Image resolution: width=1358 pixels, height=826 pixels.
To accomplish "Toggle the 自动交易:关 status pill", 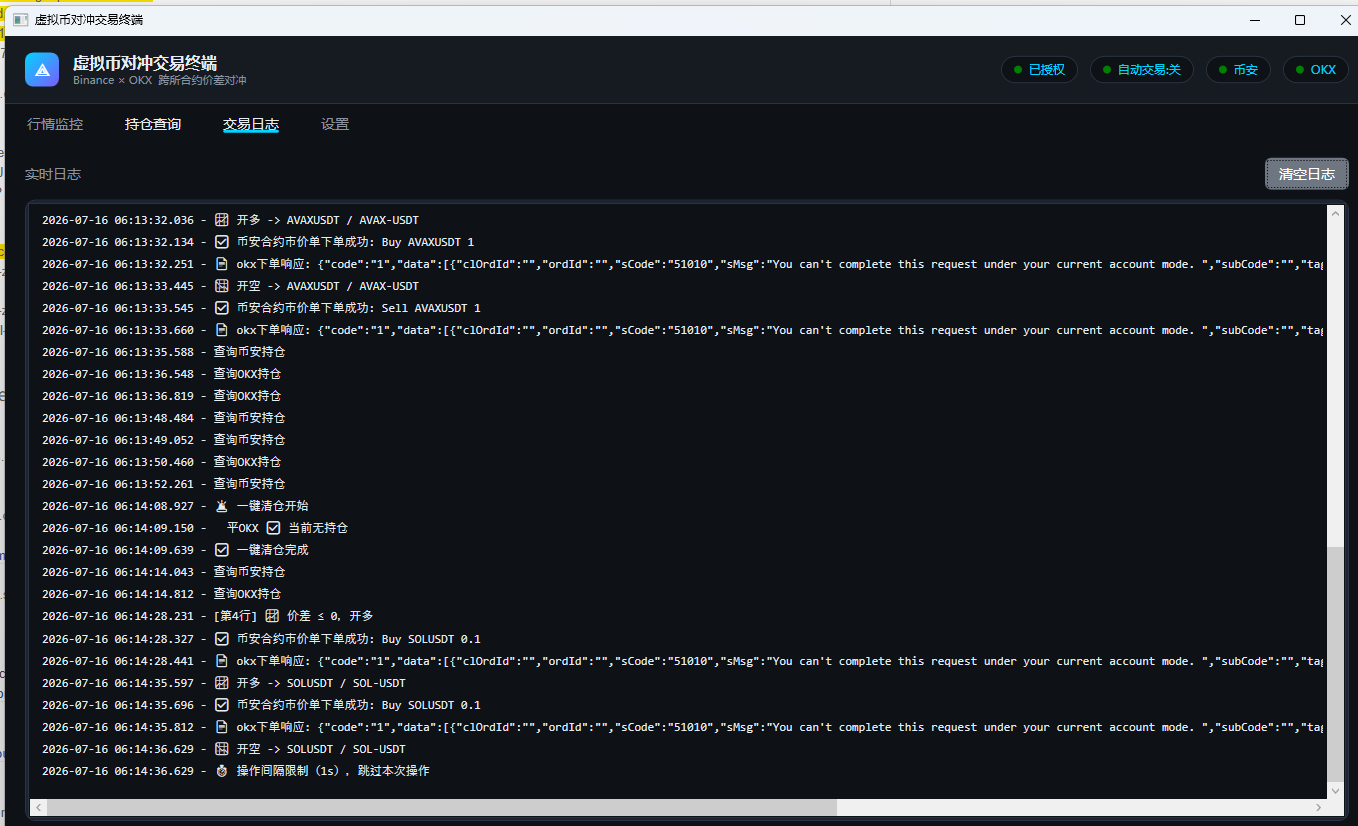I will point(1141,70).
